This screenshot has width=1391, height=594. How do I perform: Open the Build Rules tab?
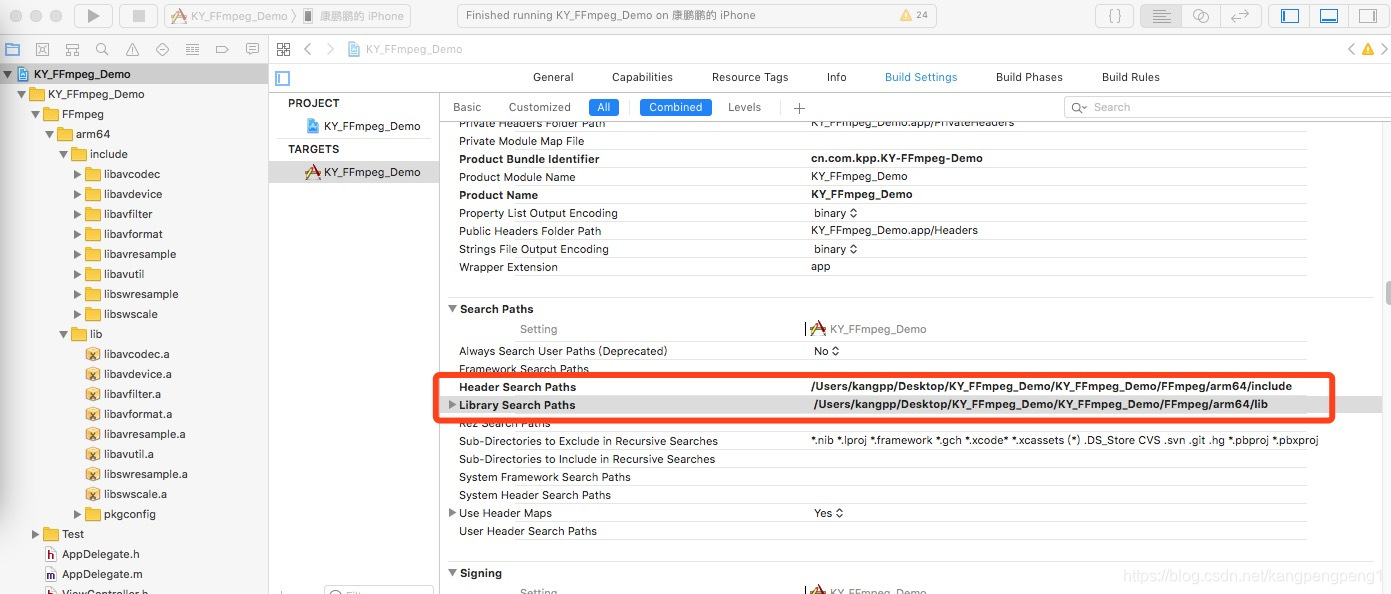point(1130,77)
